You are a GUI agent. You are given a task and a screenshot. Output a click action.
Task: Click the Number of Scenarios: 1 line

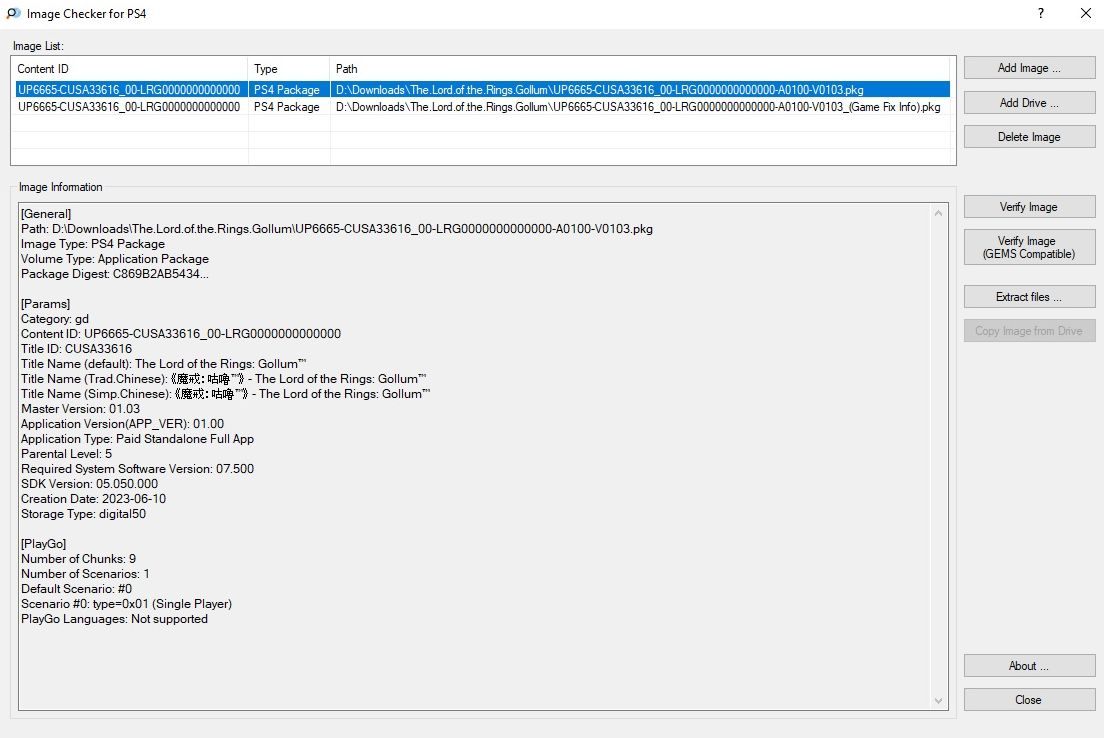(85, 574)
